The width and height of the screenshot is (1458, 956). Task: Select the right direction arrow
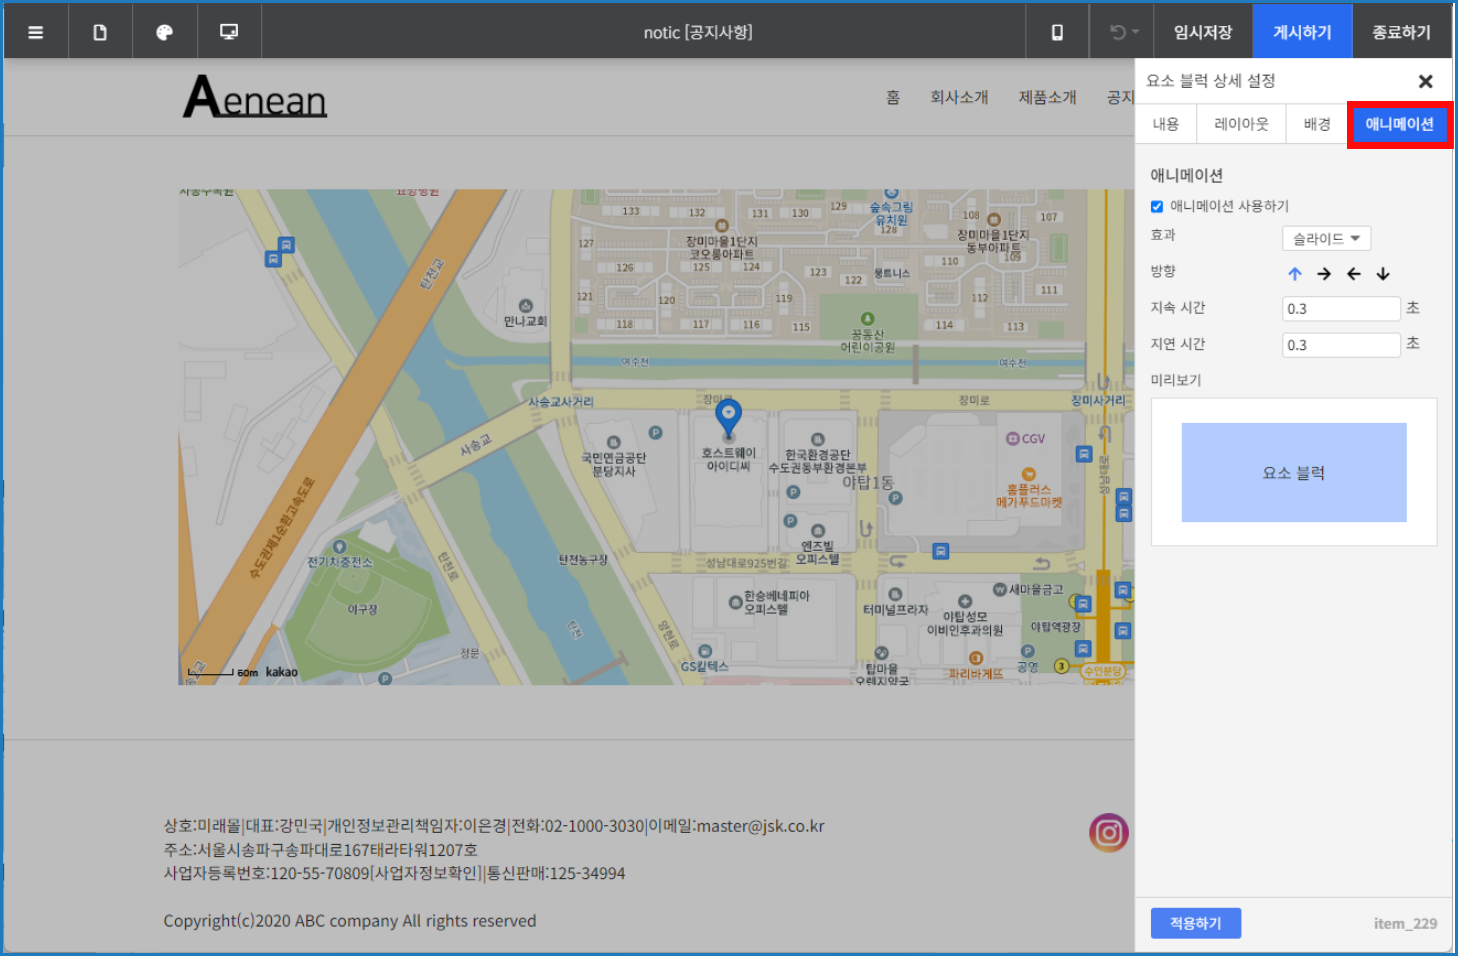[x=1324, y=274]
